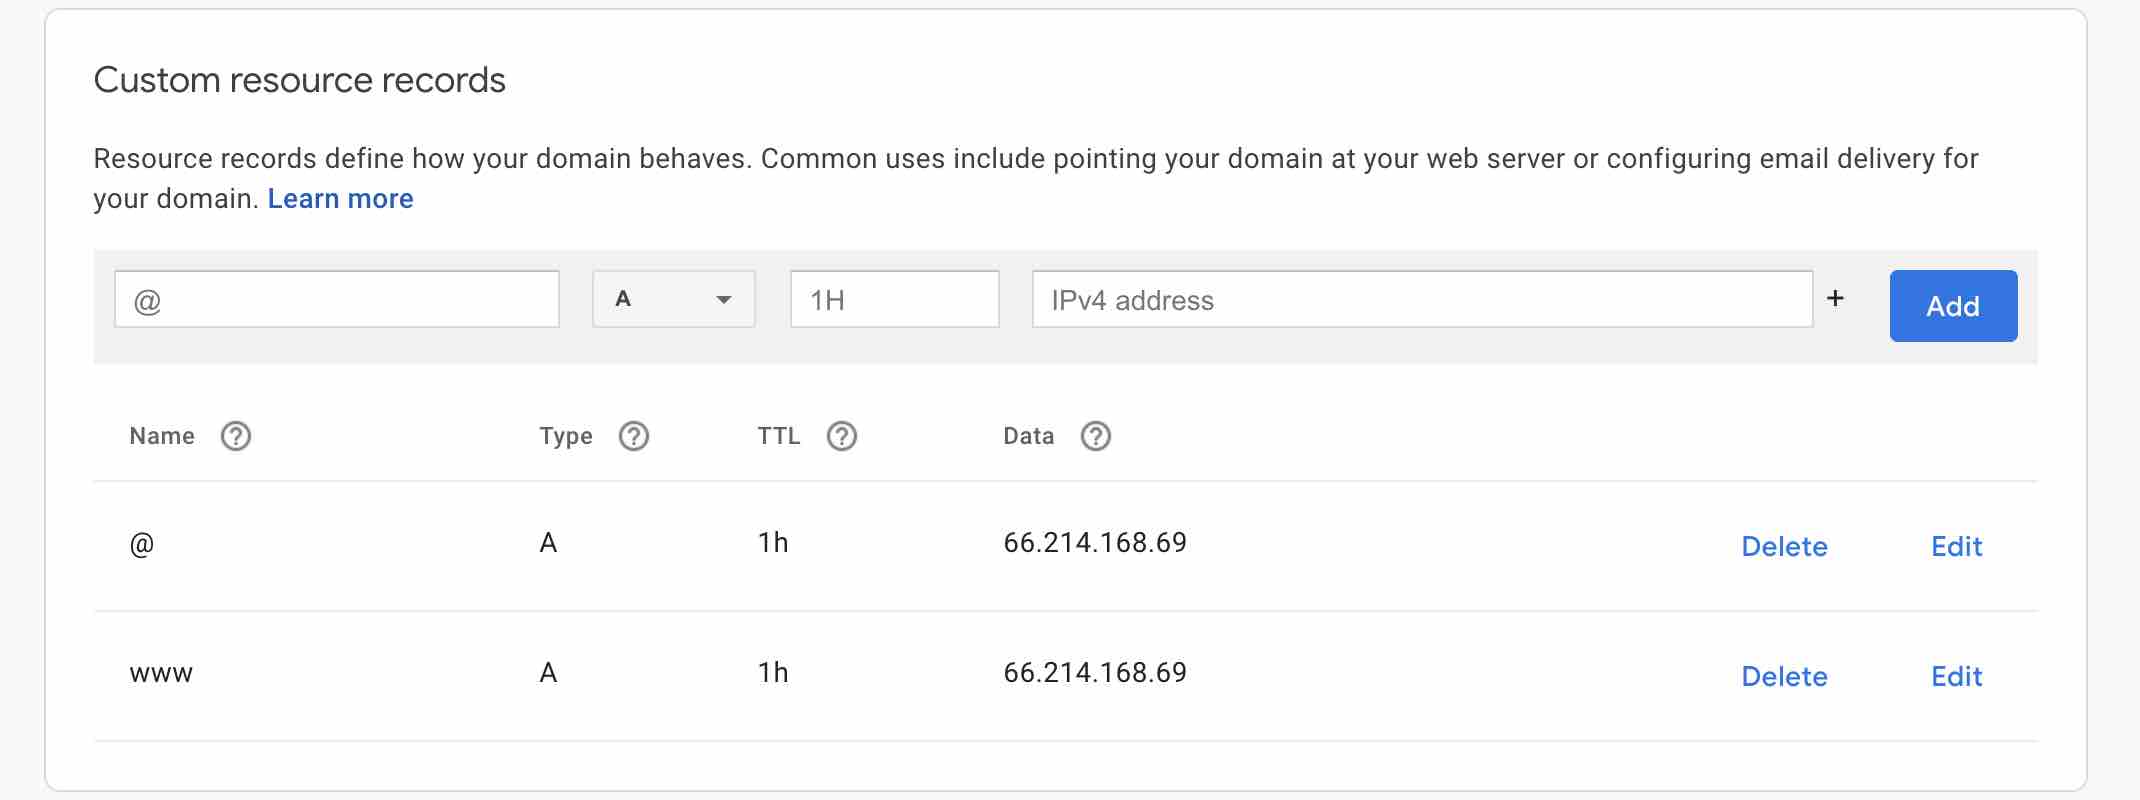Delete the @ A record

[1784, 546]
